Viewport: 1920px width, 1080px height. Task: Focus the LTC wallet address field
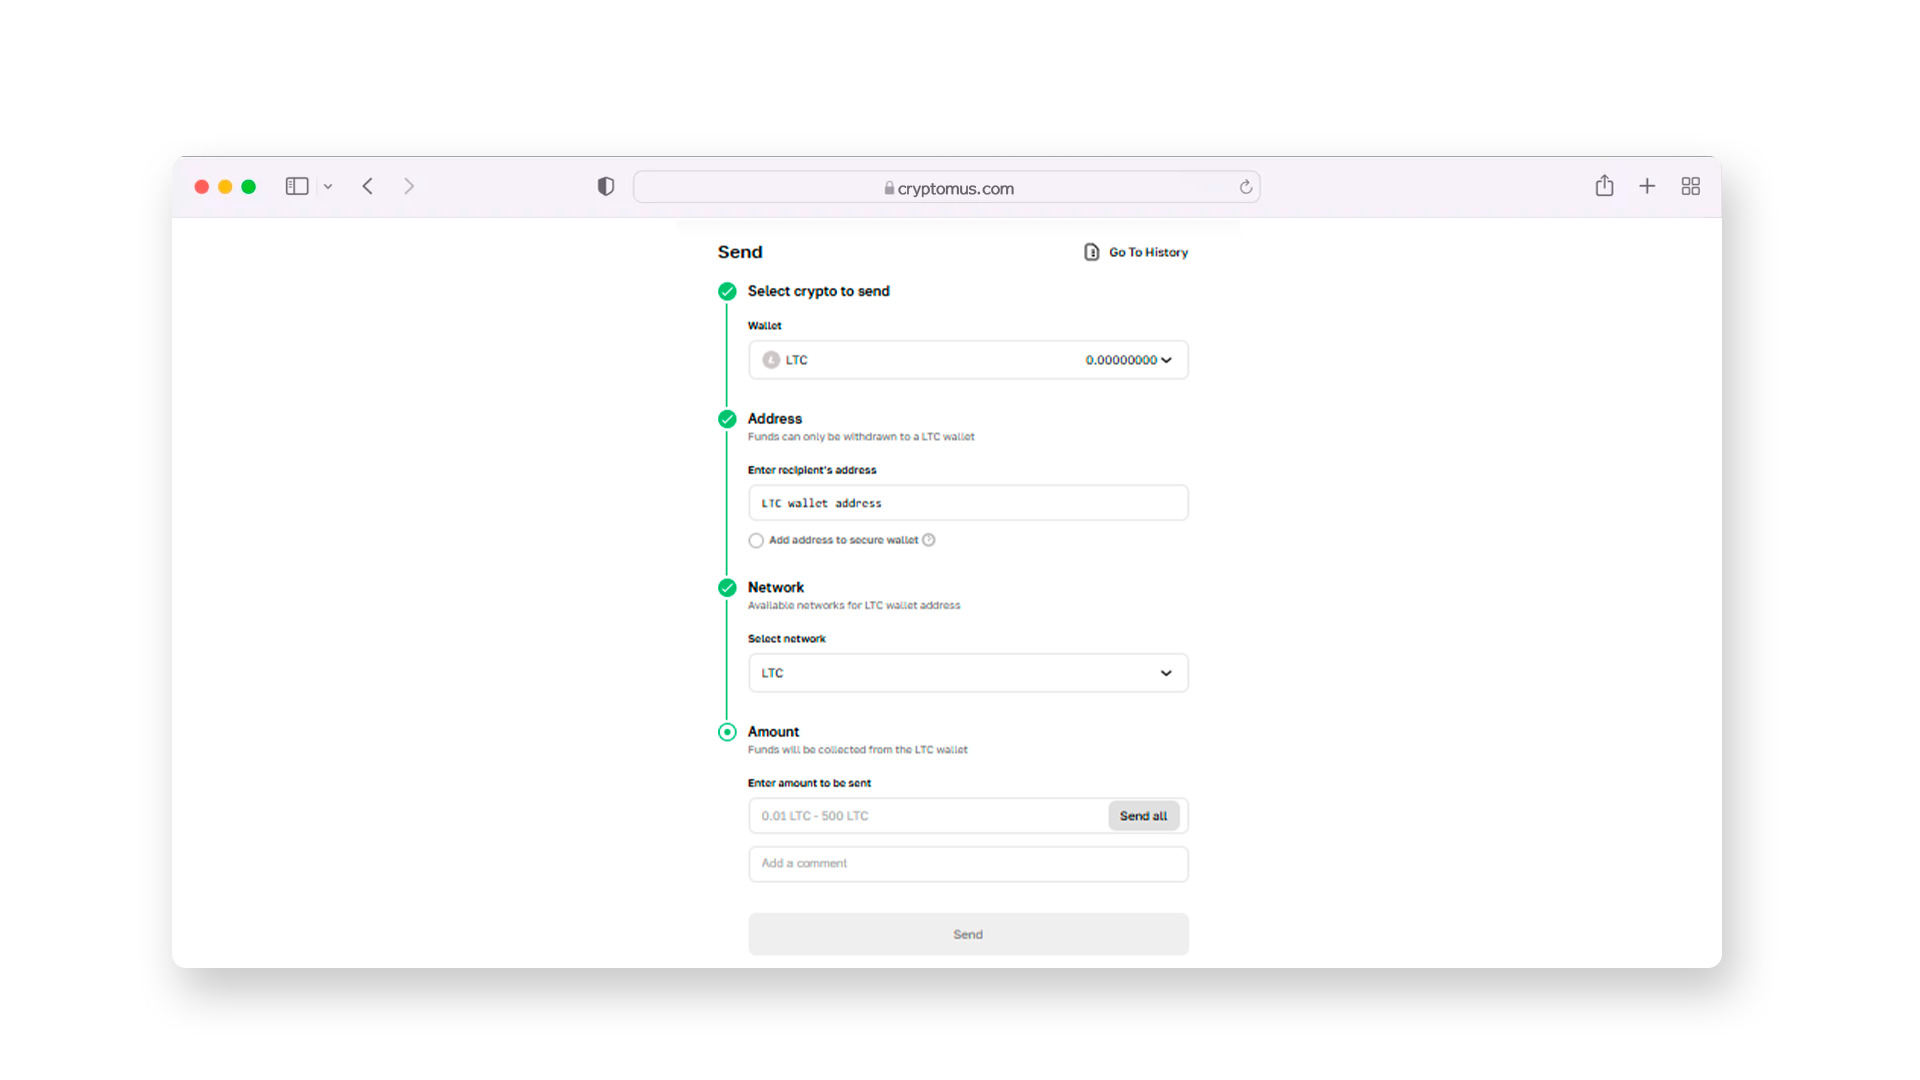click(x=968, y=503)
